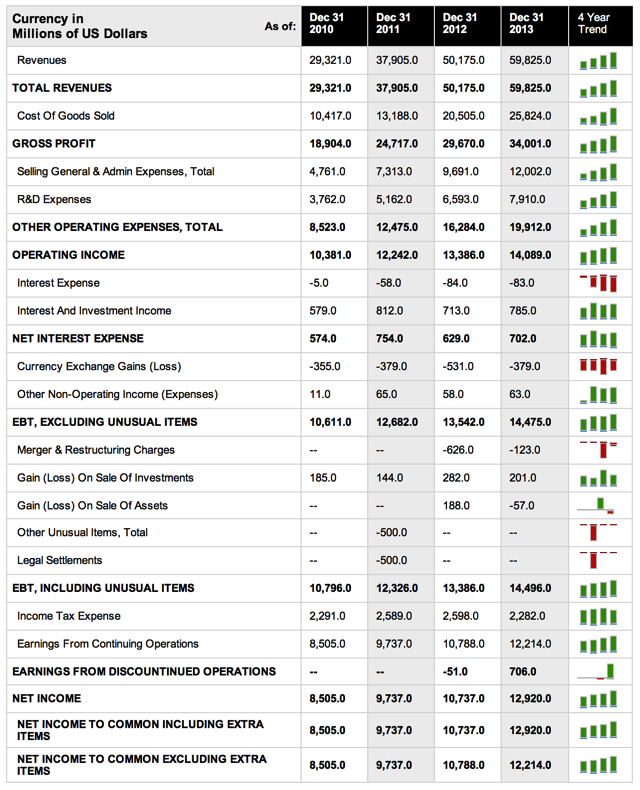Click Net Income Including Extra Items sparkline
The height and width of the screenshot is (790, 640).
coord(598,730)
